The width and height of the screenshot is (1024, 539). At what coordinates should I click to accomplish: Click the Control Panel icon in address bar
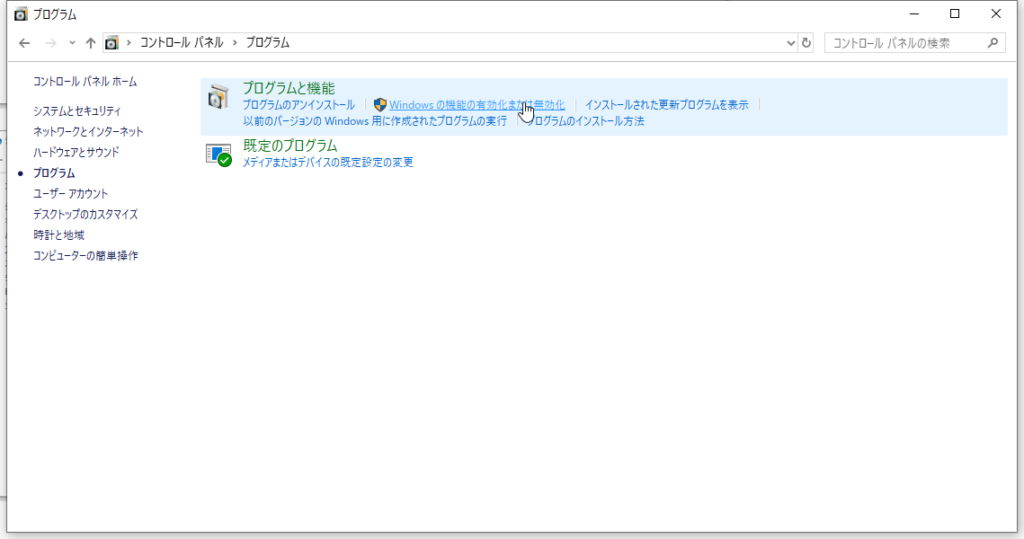(x=112, y=43)
